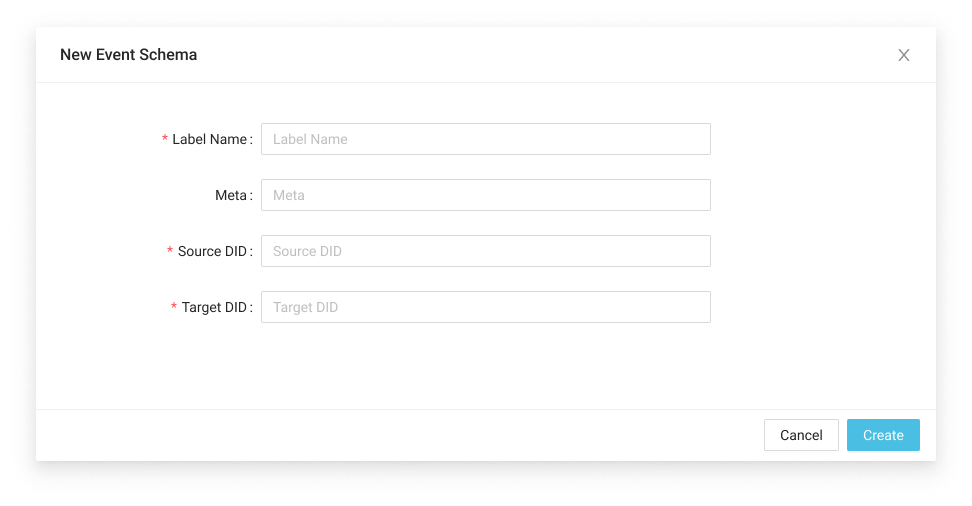Click blank space right of the Meta field
The image size is (972, 506).
click(x=820, y=195)
